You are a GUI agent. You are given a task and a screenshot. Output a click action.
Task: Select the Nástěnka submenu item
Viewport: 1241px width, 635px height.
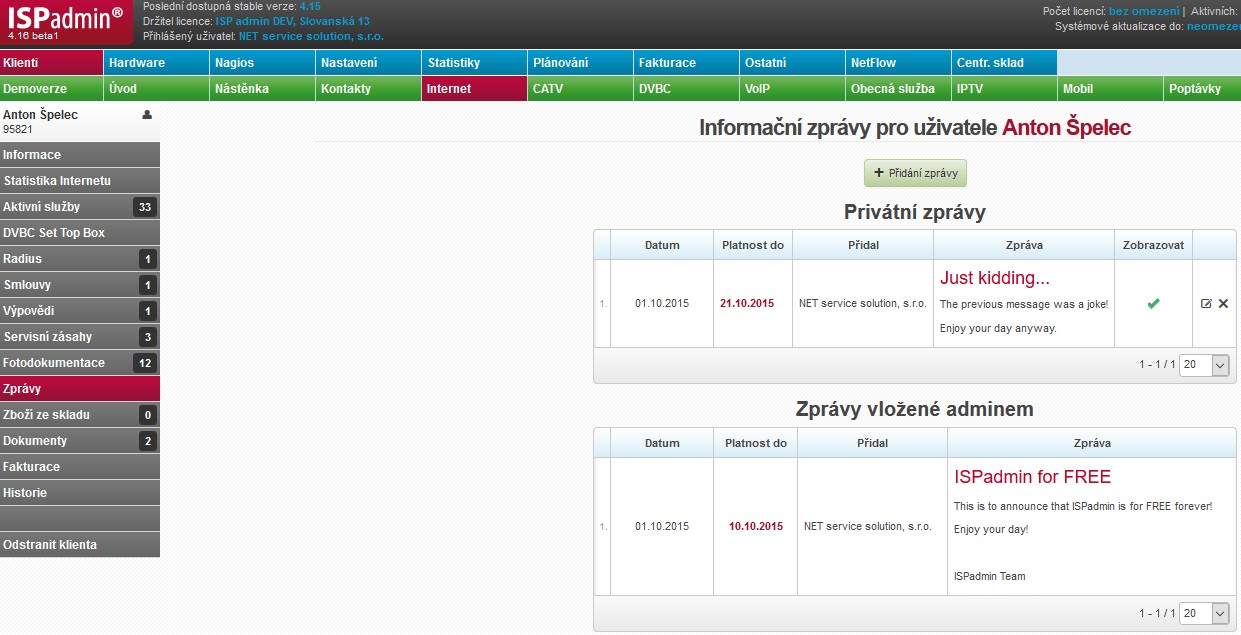(263, 88)
